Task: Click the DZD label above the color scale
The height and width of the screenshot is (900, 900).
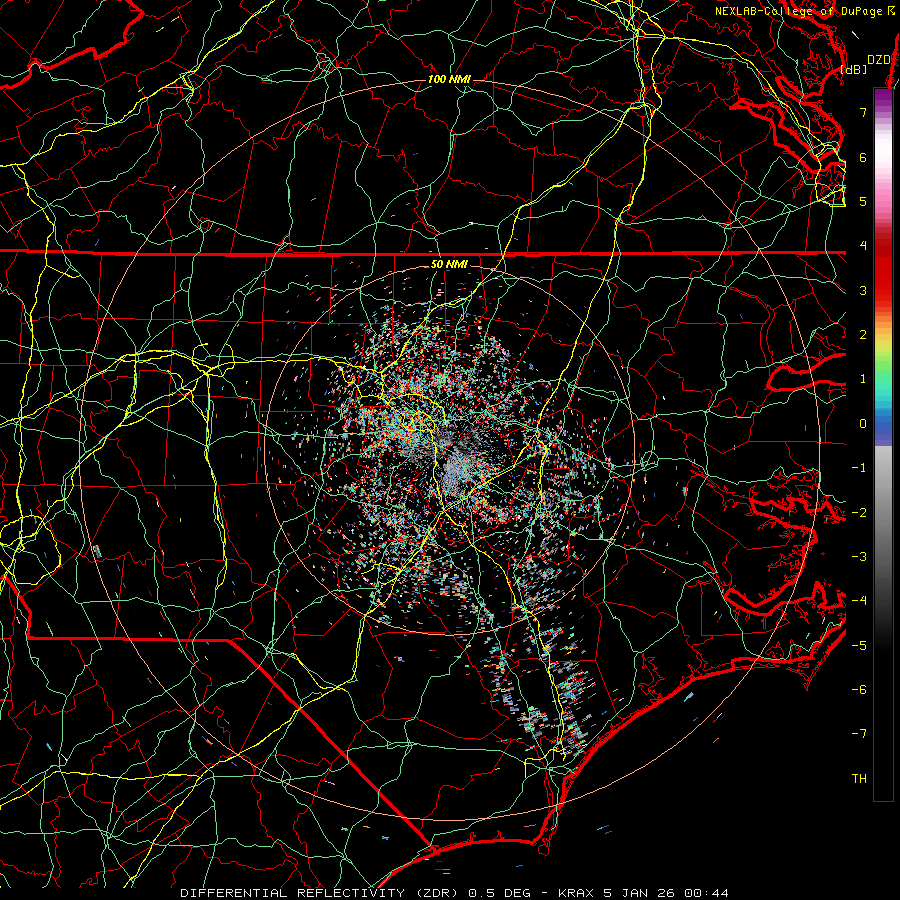Action: coord(878,60)
